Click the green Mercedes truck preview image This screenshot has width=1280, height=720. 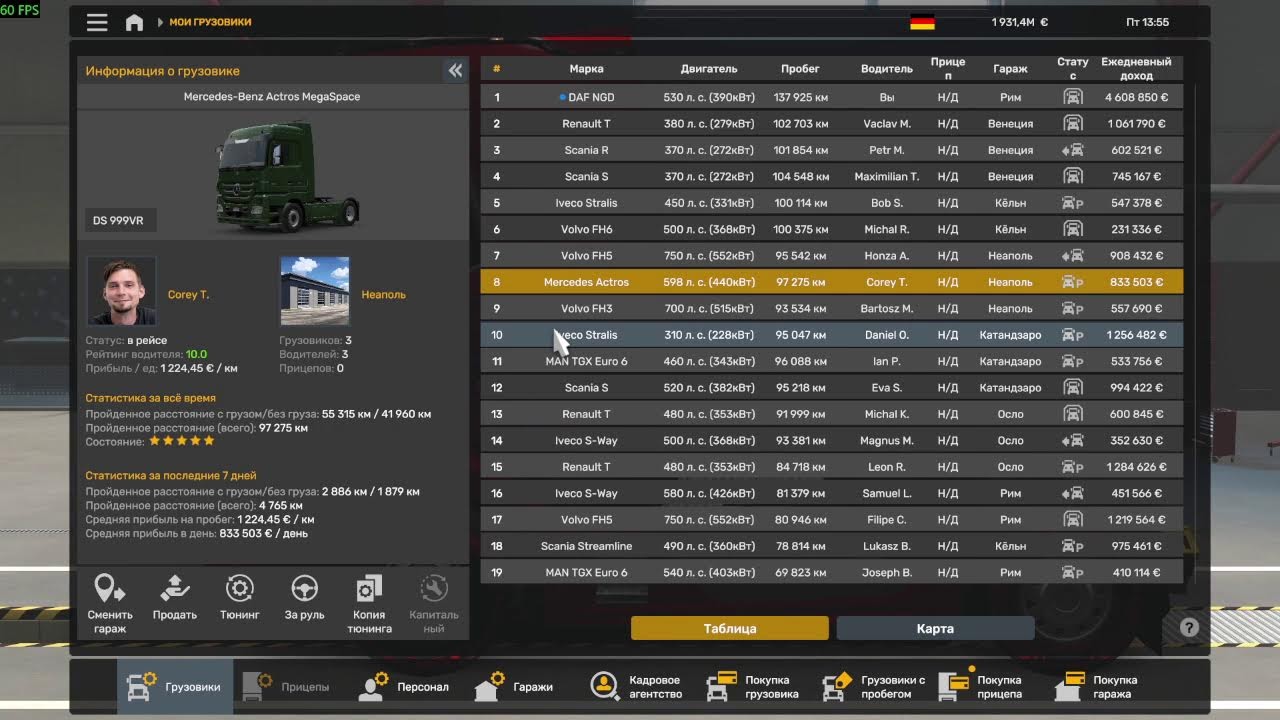(286, 176)
